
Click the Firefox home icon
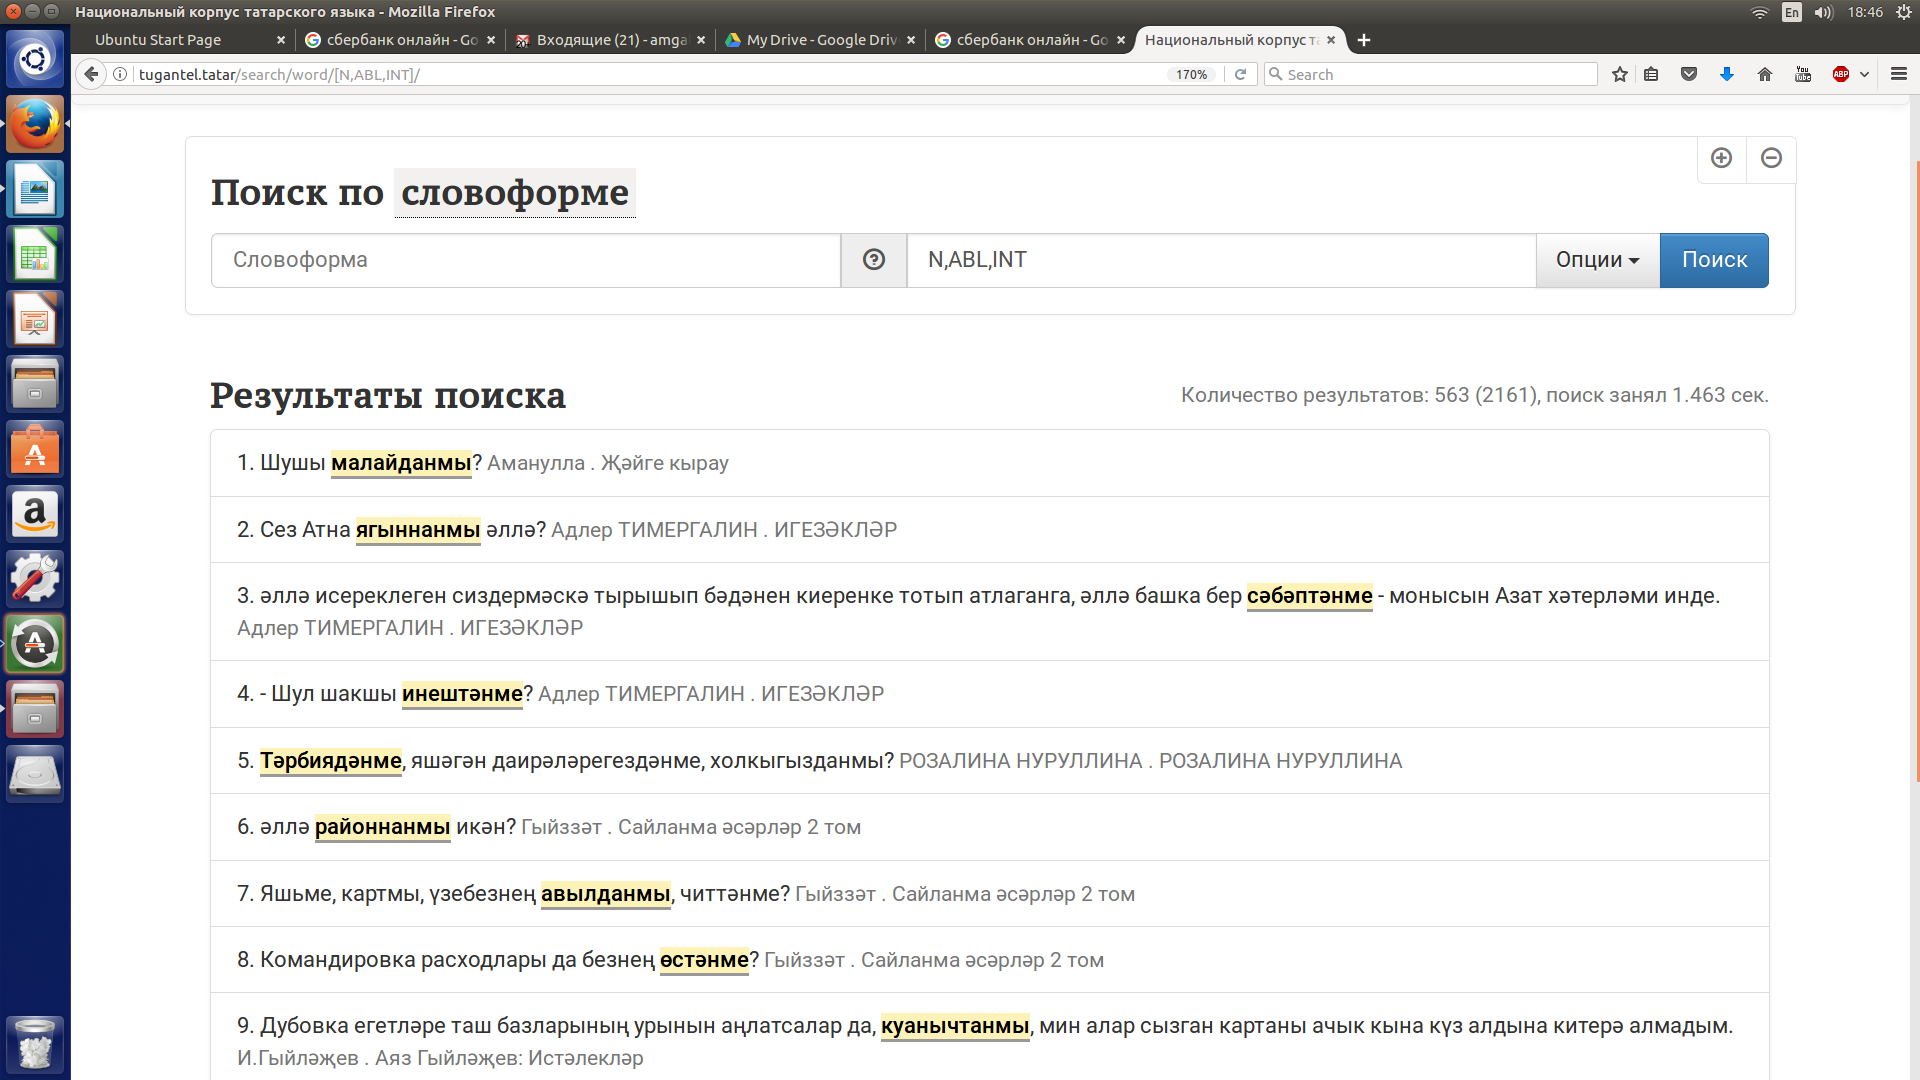click(1765, 74)
